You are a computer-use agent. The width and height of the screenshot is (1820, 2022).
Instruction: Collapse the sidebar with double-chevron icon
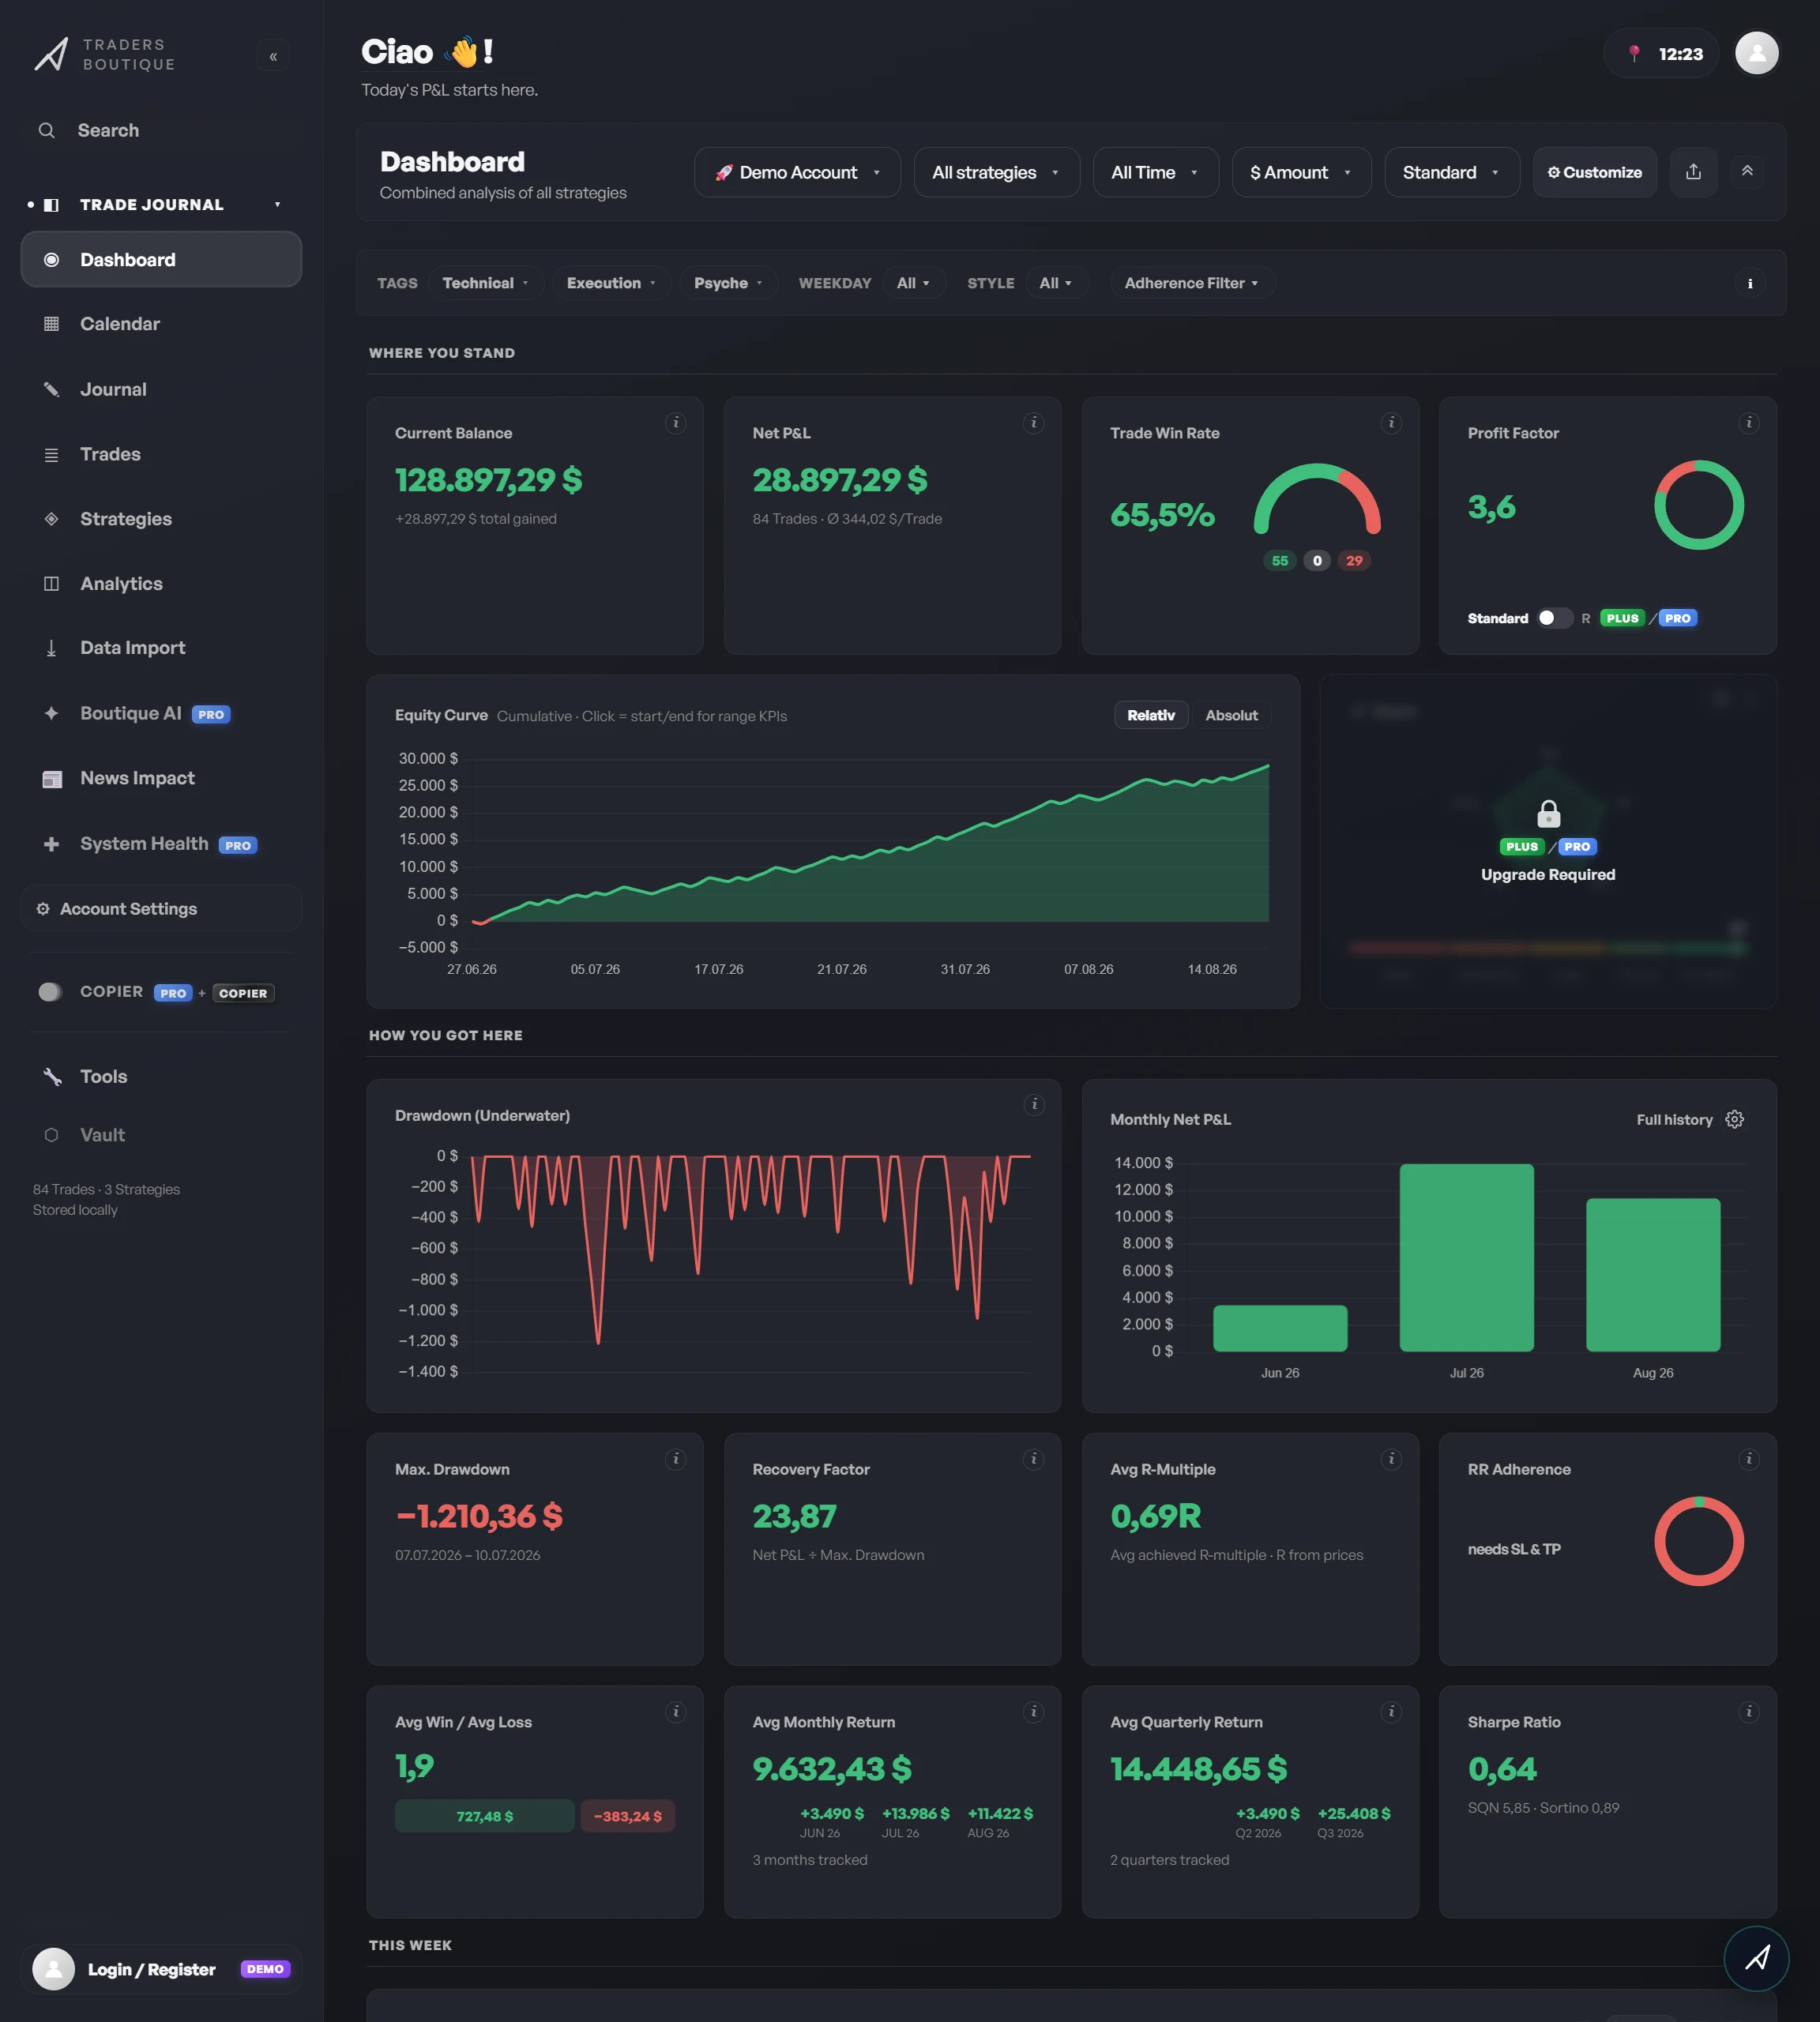[273, 56]
